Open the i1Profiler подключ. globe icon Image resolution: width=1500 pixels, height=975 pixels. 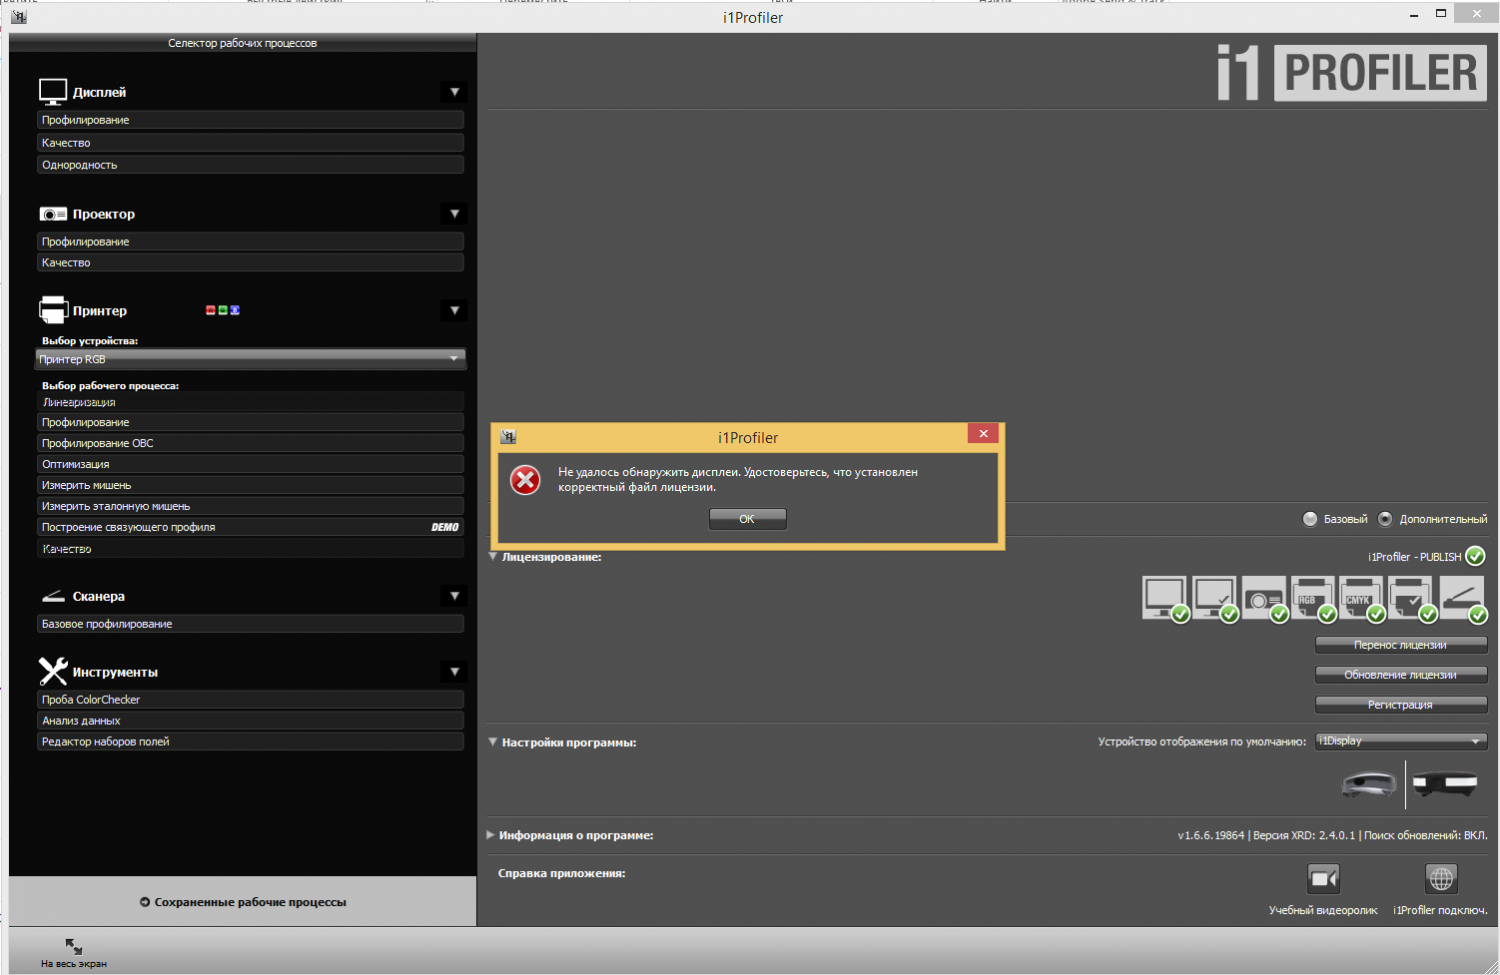pyautogui.click(x=1441, y=878)
